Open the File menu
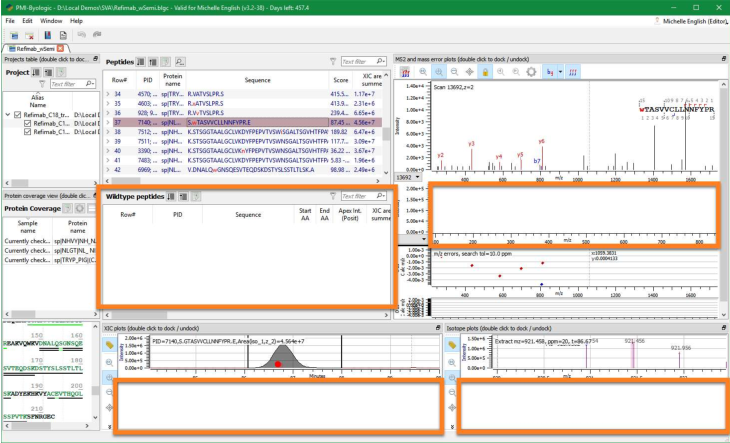 [x=10, y=21]
